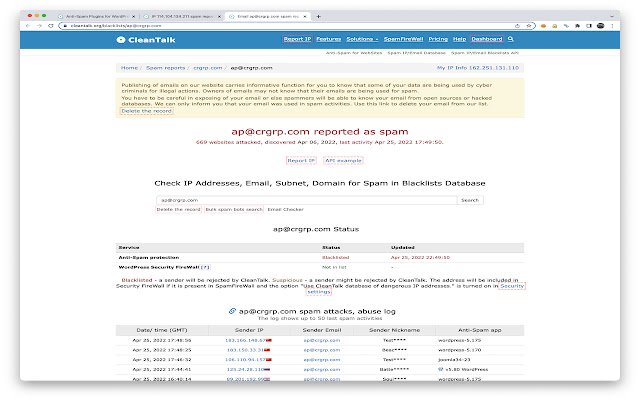
Task: Open the Spam IP/Email Blacklists API link
Action: (x=485, y=53)
